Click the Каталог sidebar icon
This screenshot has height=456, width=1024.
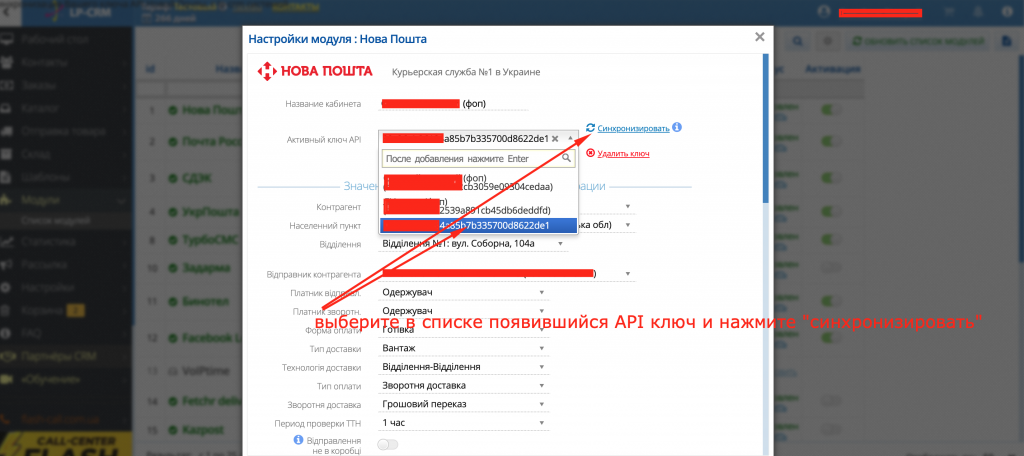pyautogui.click(x=7, y=108)
